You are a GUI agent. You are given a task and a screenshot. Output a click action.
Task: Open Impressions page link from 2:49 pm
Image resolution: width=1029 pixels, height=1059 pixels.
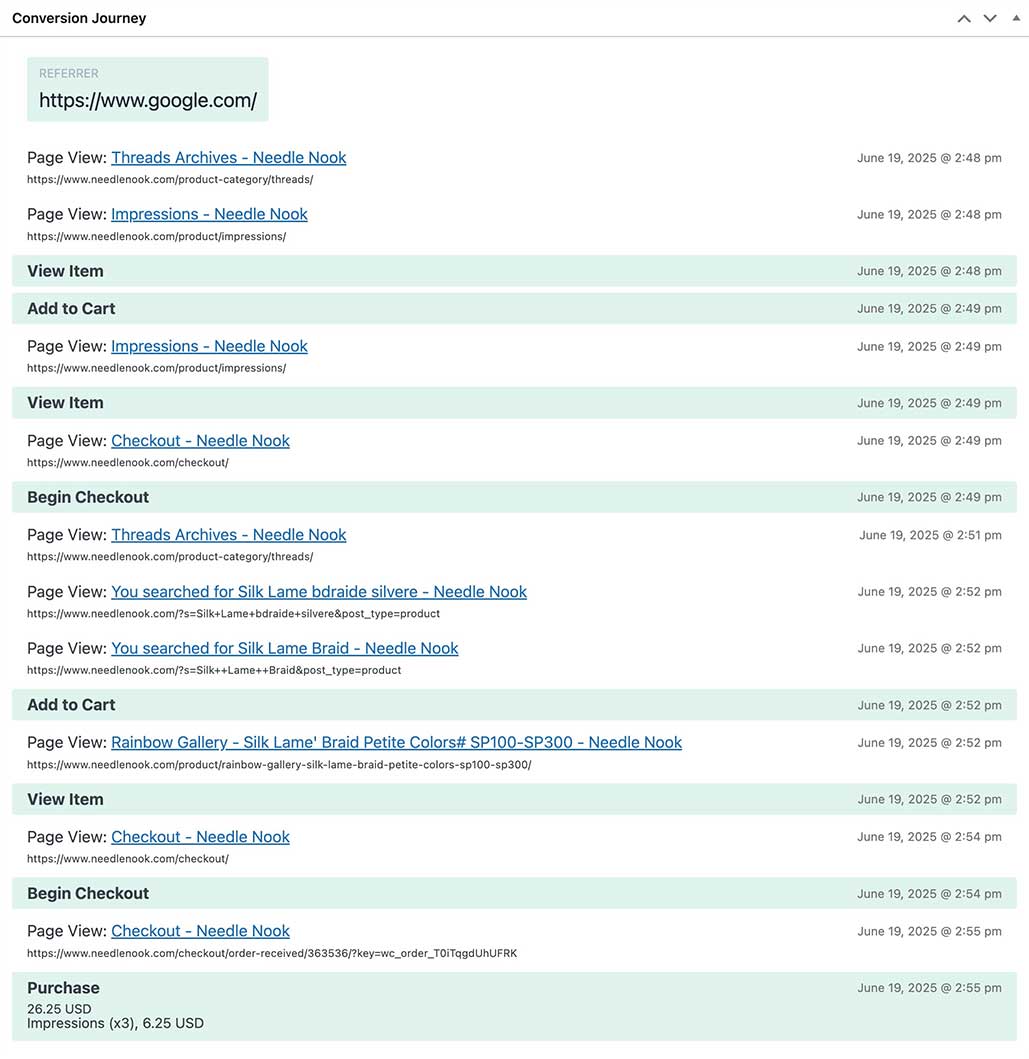pos(209,346)
